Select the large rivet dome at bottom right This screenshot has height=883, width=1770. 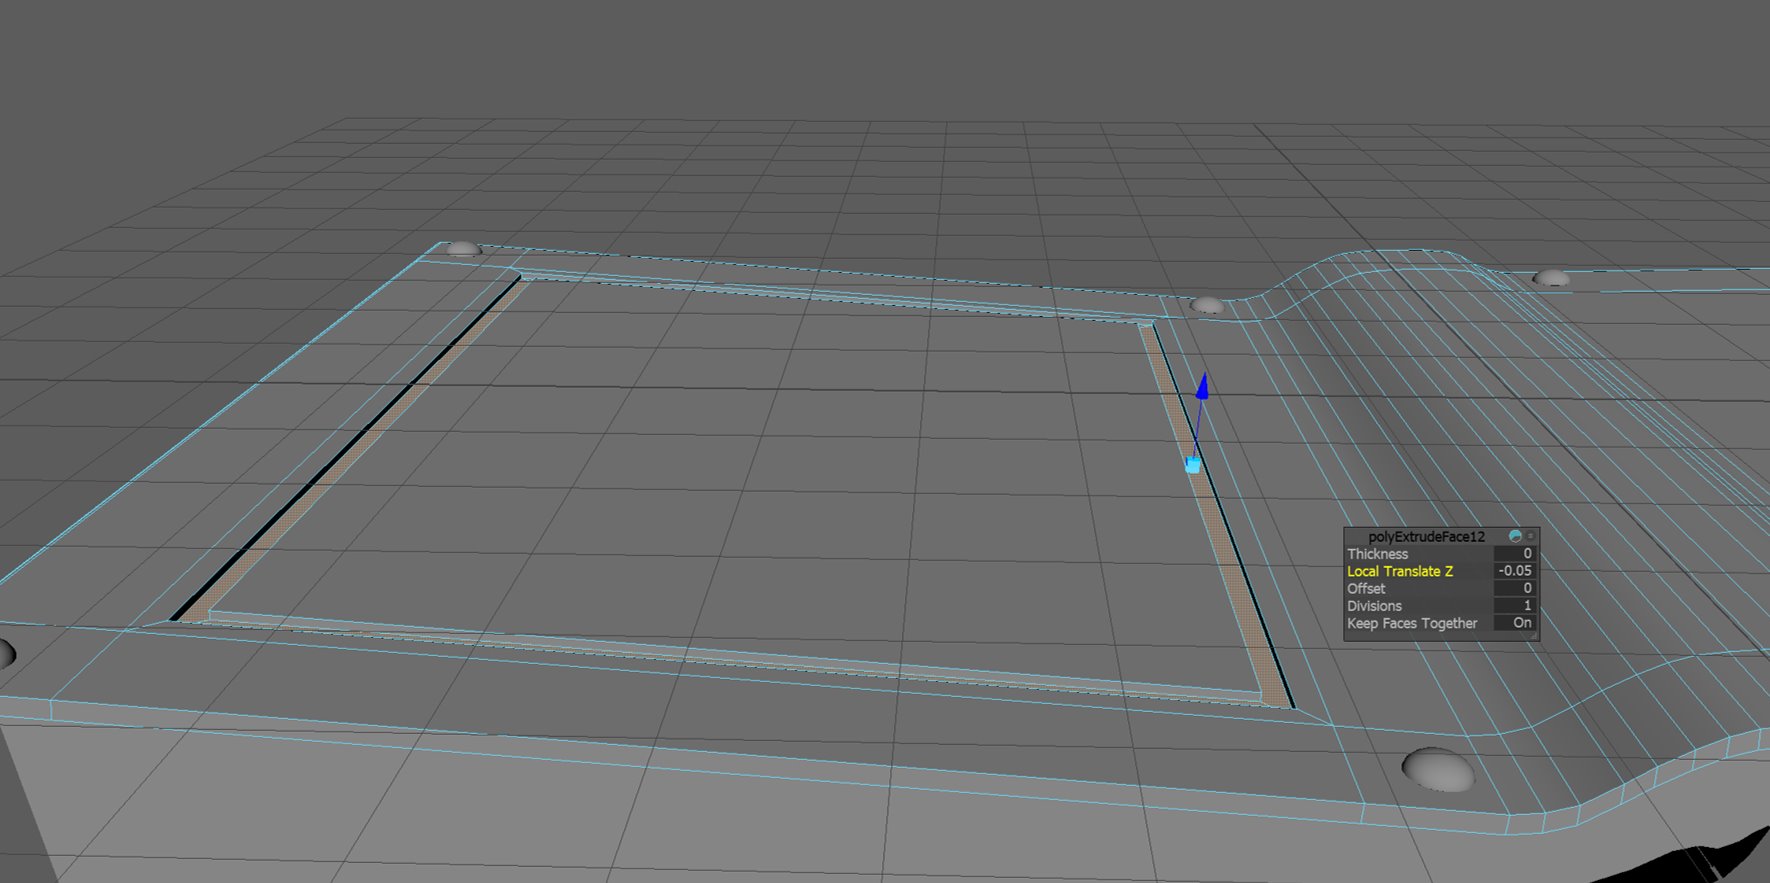(x=1437, y=769)
